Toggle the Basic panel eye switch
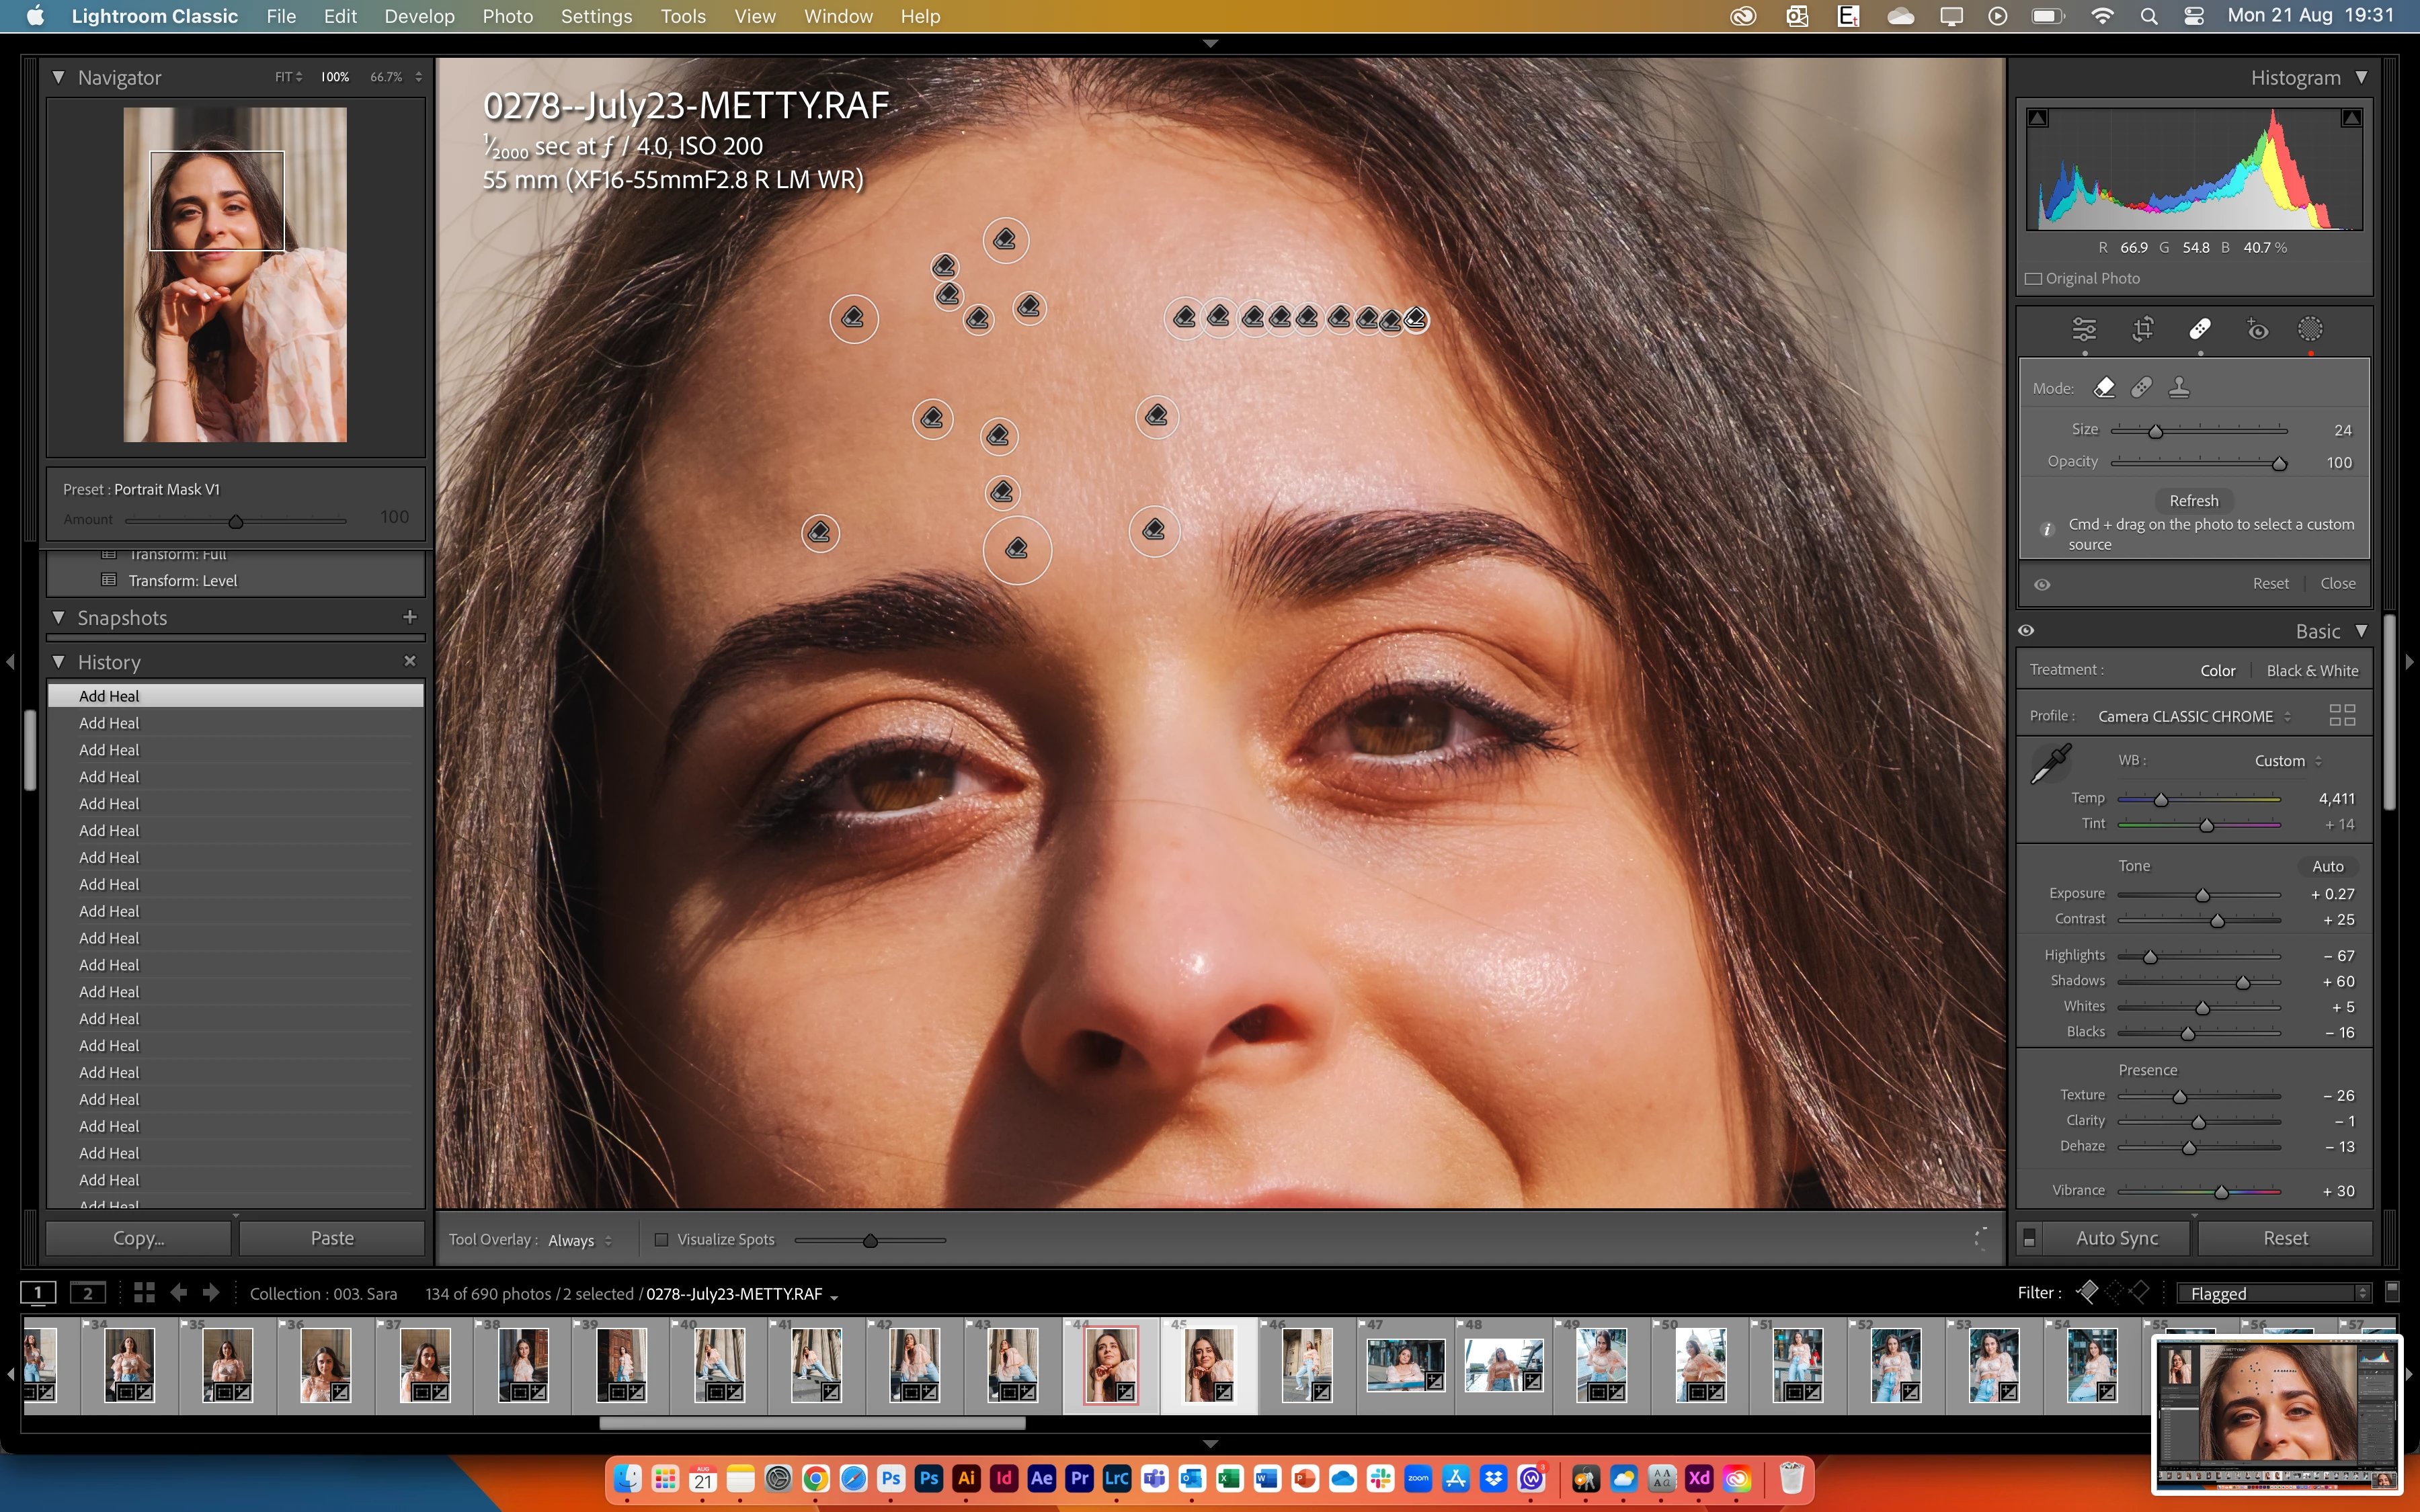The height and width of the screenshot is (1512, 2420). 2026,630
